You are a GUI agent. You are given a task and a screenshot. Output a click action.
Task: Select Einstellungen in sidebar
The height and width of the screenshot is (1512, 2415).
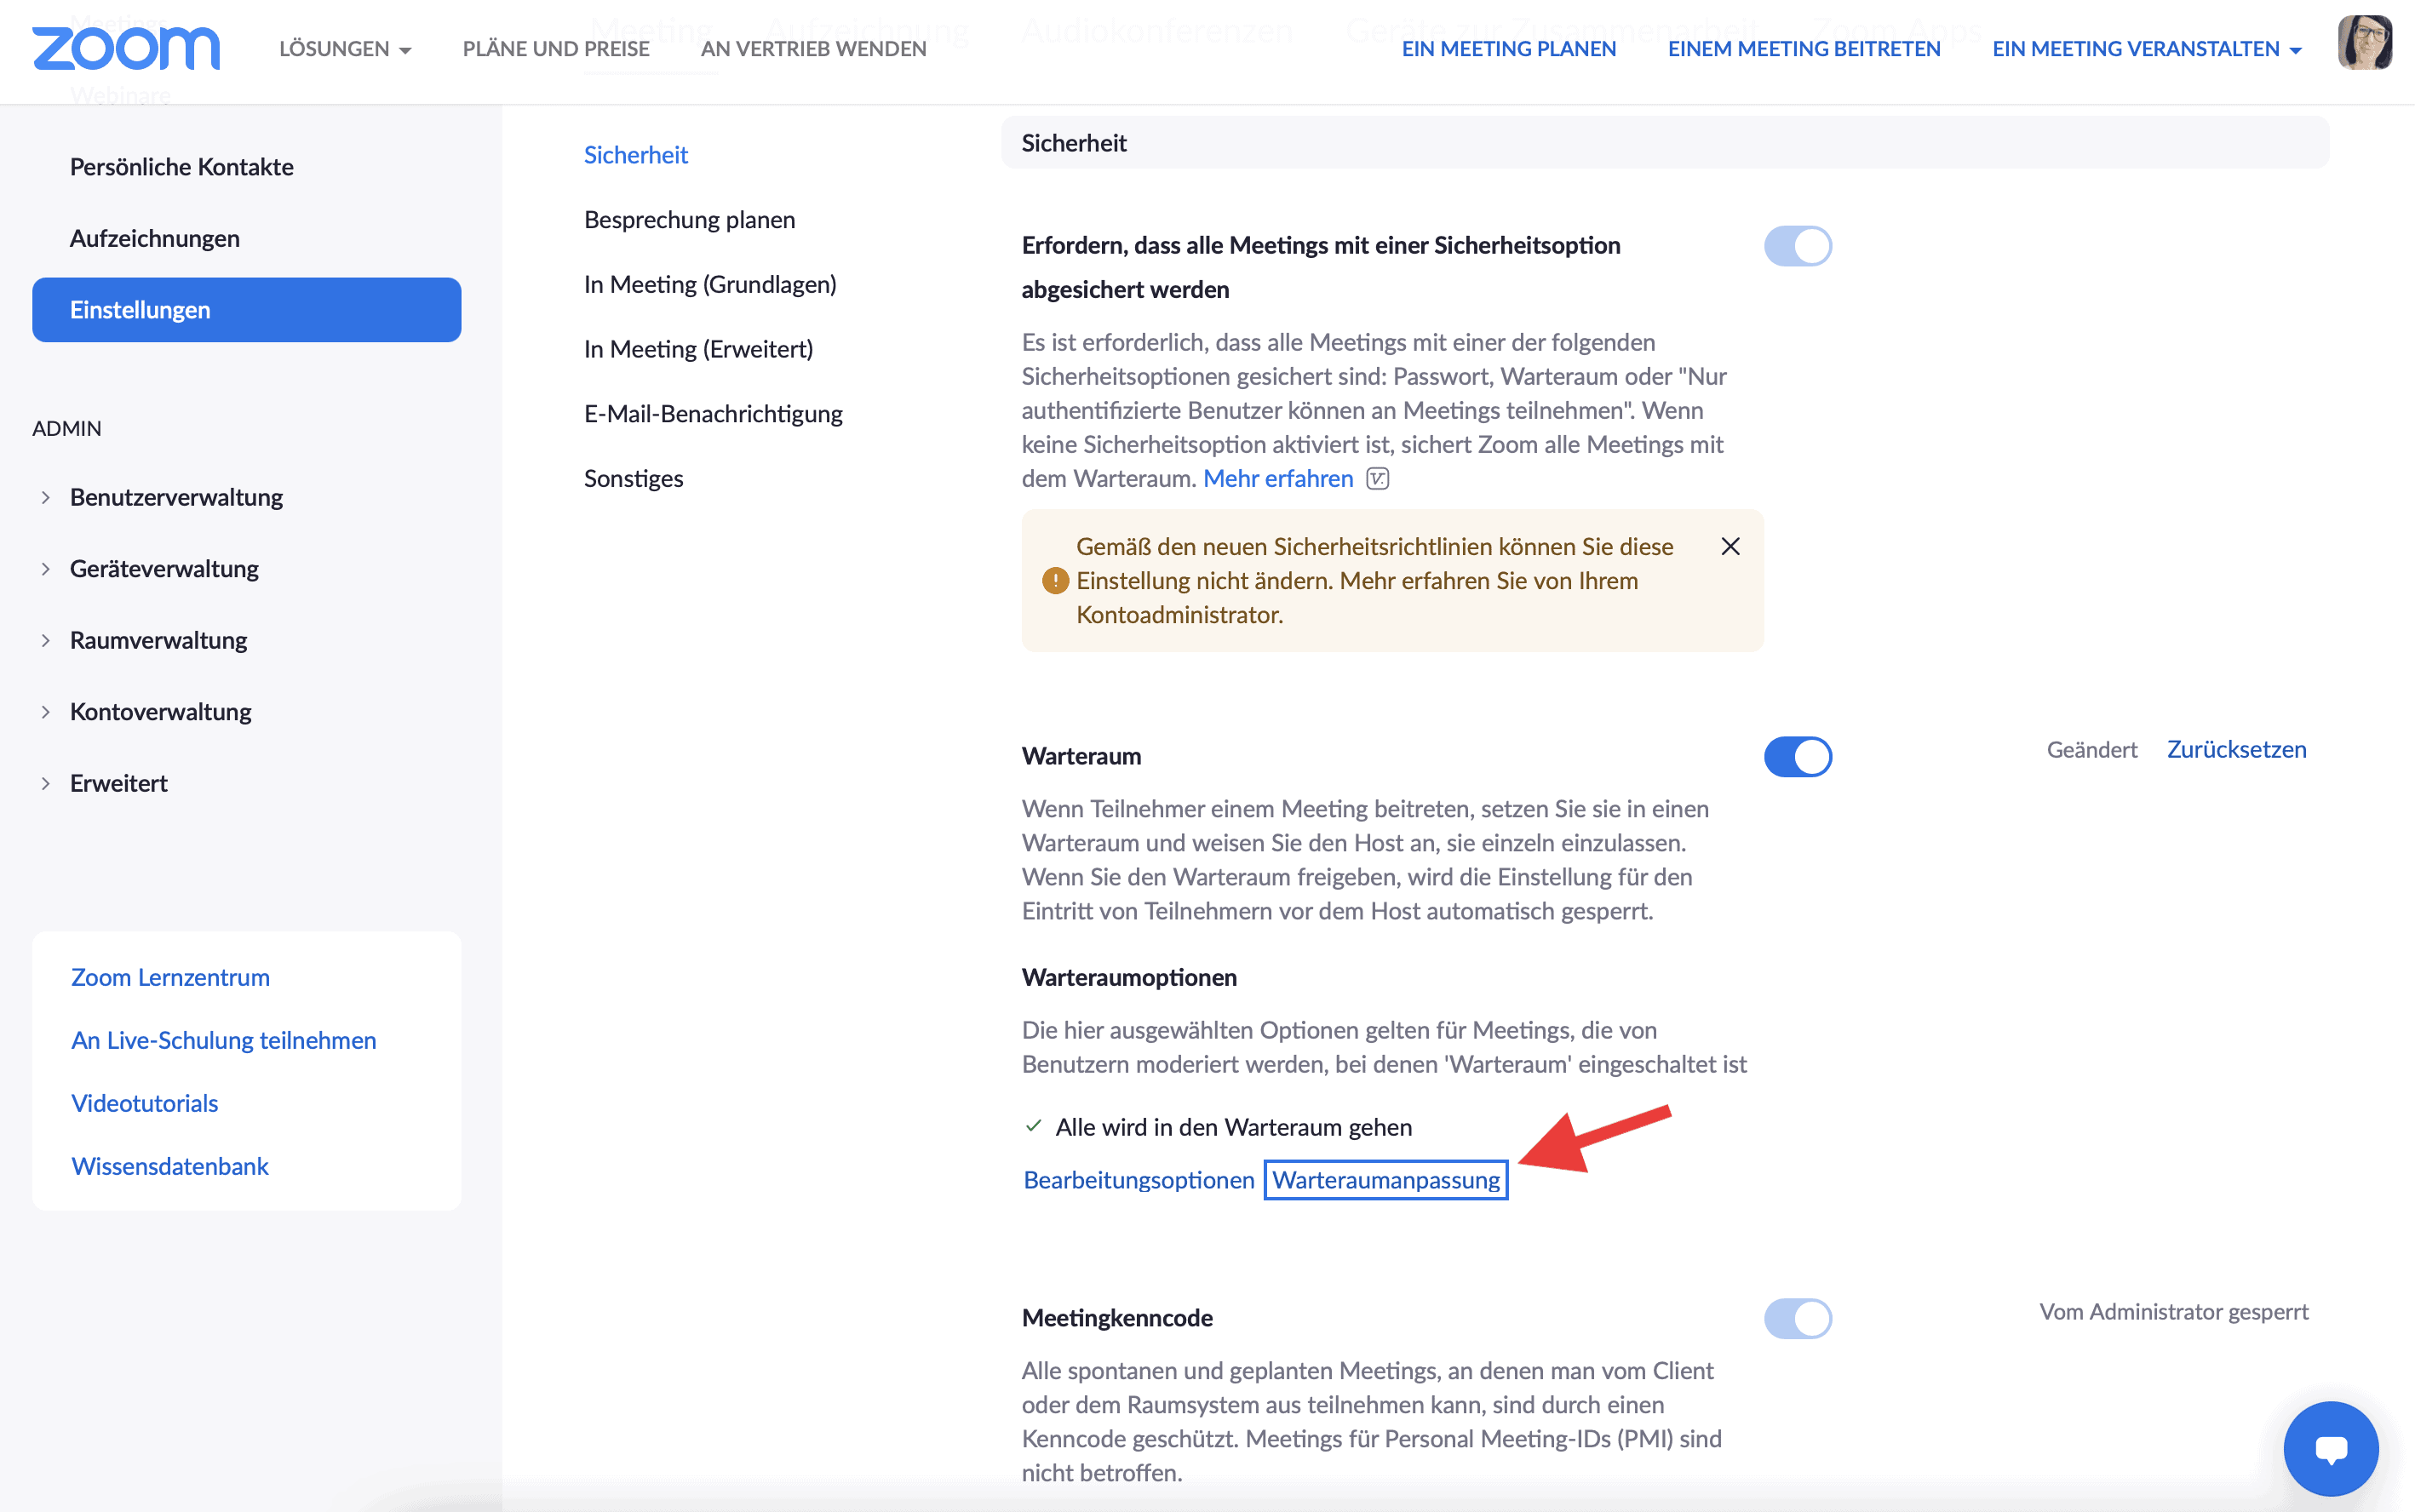point(246,310)
